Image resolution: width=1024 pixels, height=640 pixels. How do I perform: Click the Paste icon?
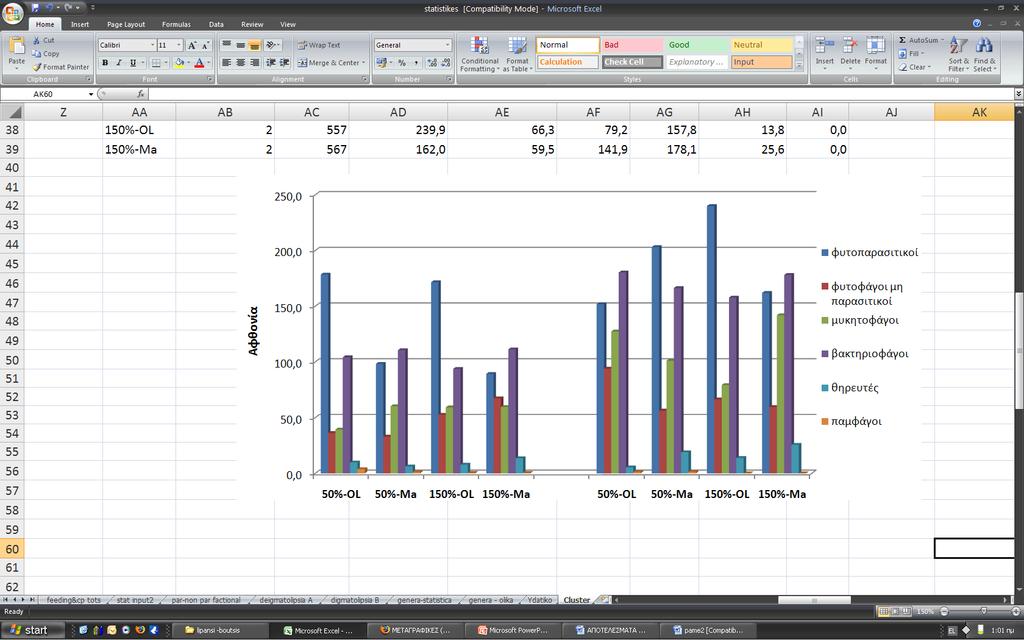point(16,47)
